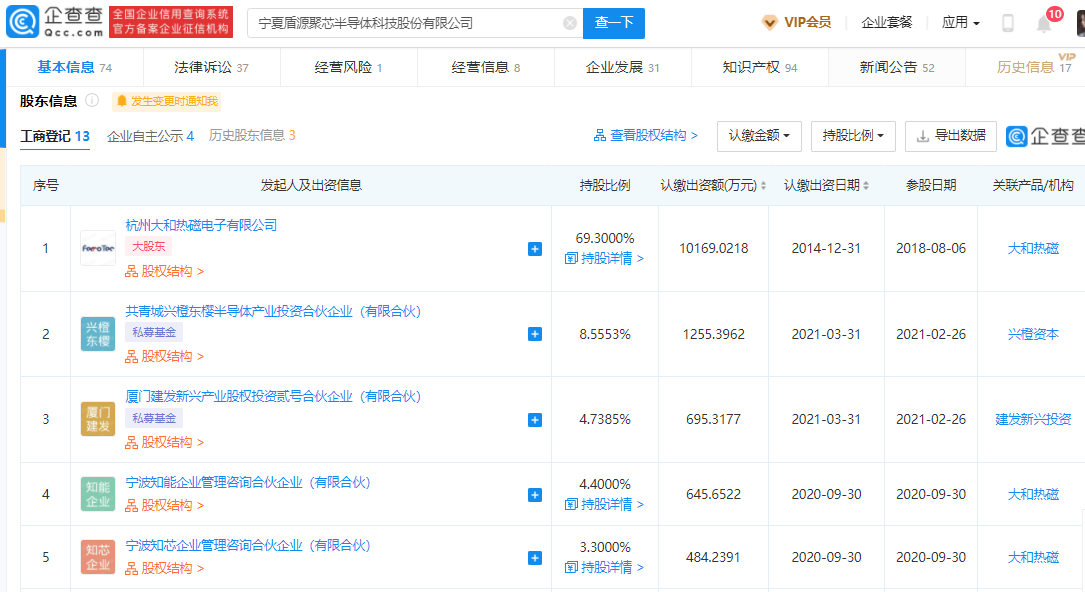Click the 兴橙东樱 logo in row 2
The height and width of the screenshot is (592, 1085).
(x=98, y=334)
